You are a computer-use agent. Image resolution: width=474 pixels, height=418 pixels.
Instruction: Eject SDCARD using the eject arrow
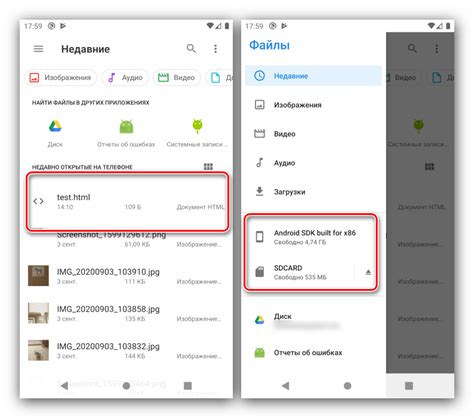[x=368, y=272]
